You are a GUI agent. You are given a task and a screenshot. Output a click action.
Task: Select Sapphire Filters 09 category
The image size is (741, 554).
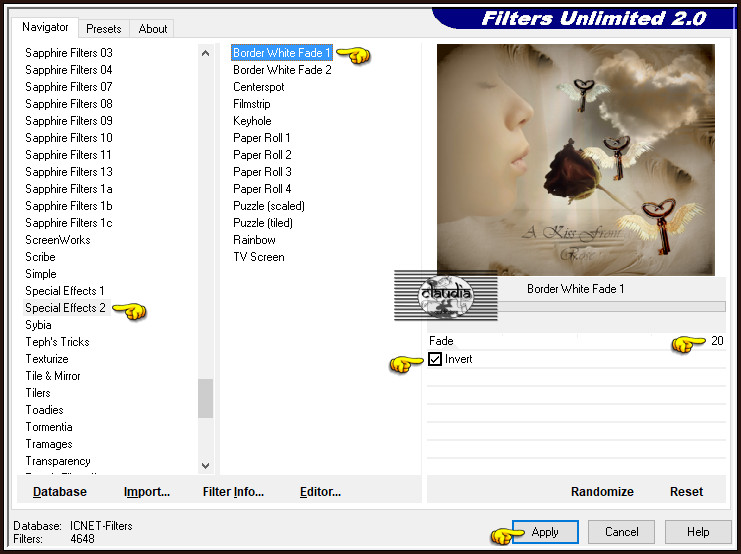pyautogui.click(x=69, y=121)
